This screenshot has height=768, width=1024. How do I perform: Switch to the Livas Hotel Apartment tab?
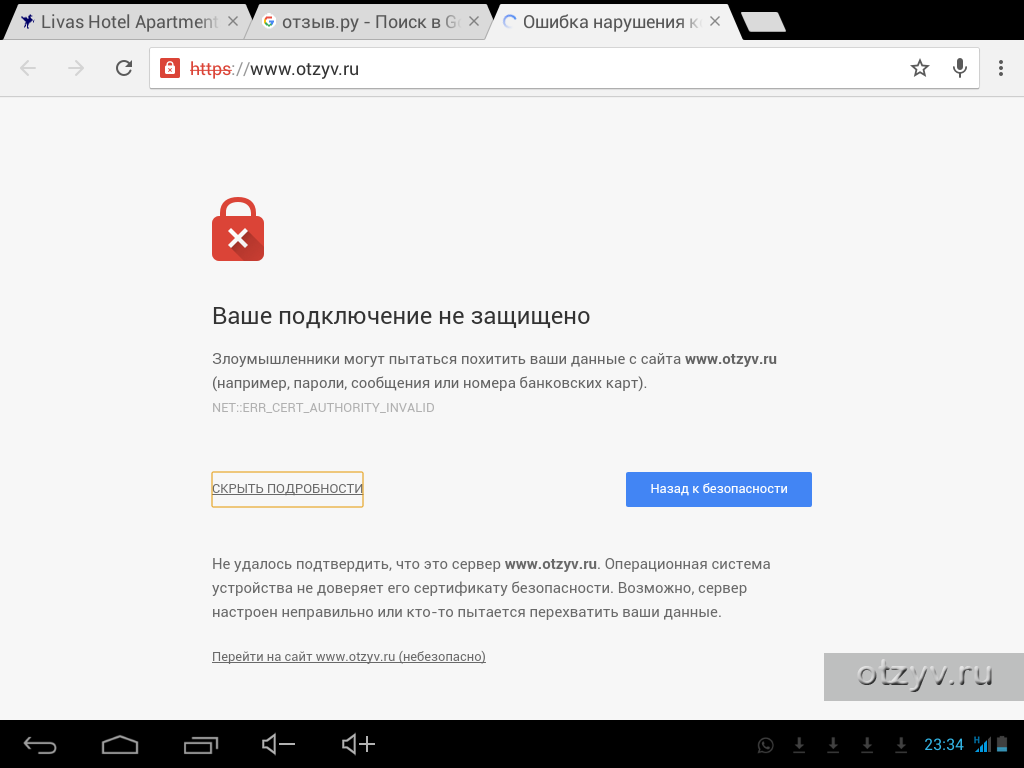click(x=121, y=22)
